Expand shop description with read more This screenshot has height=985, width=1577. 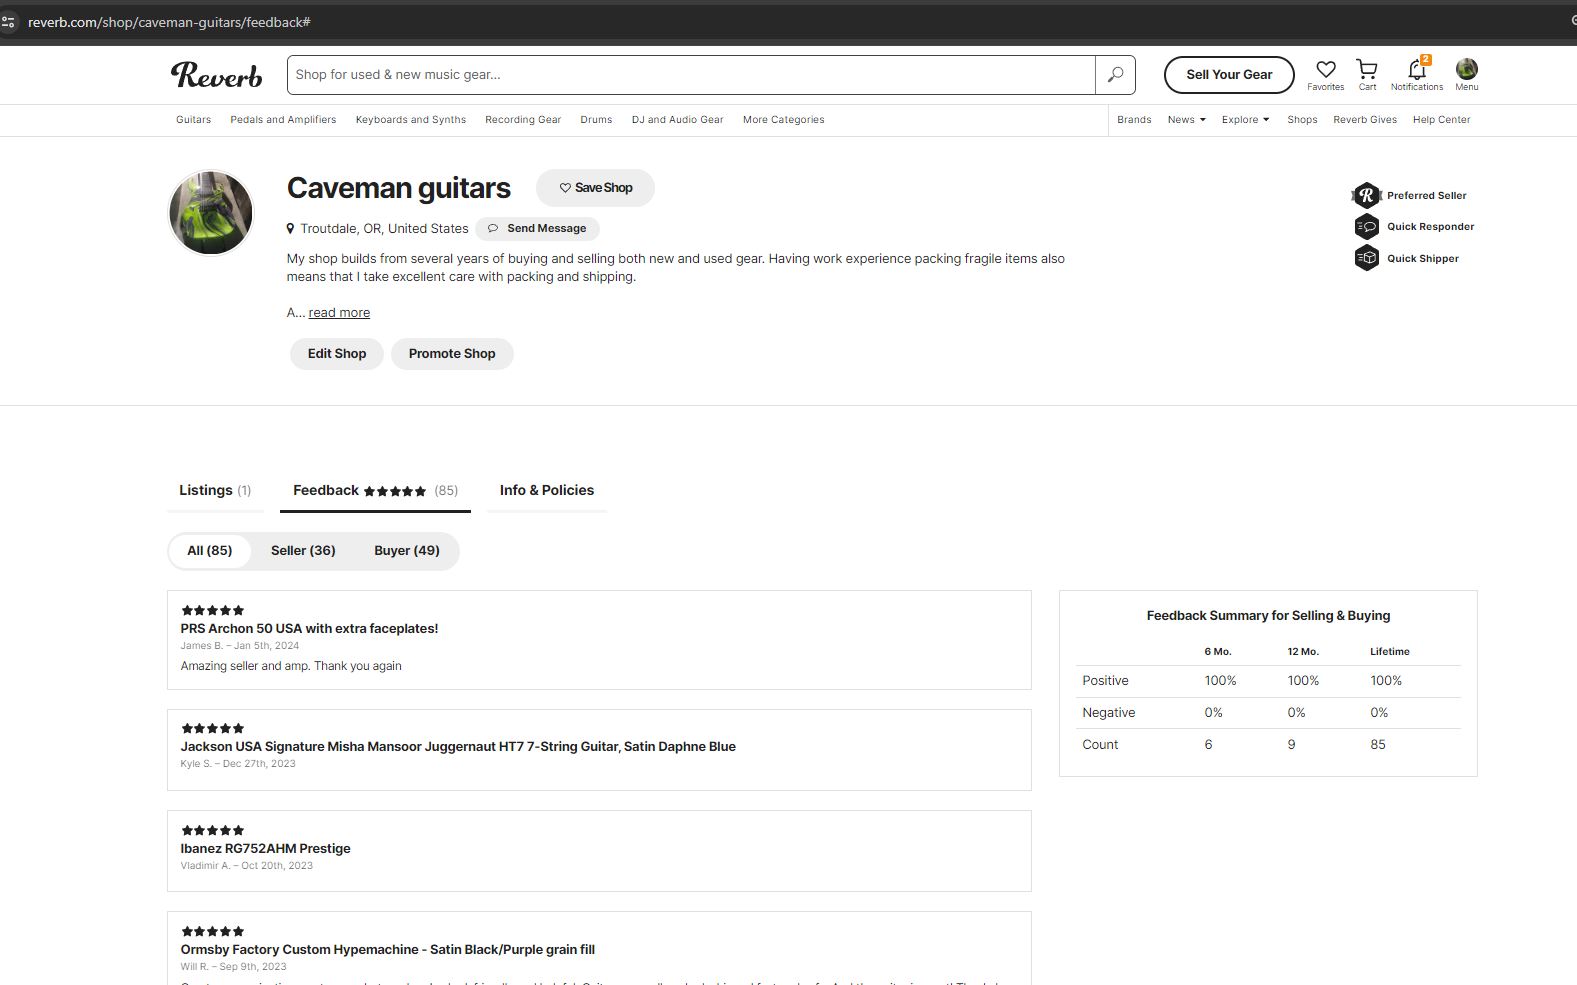339,313
